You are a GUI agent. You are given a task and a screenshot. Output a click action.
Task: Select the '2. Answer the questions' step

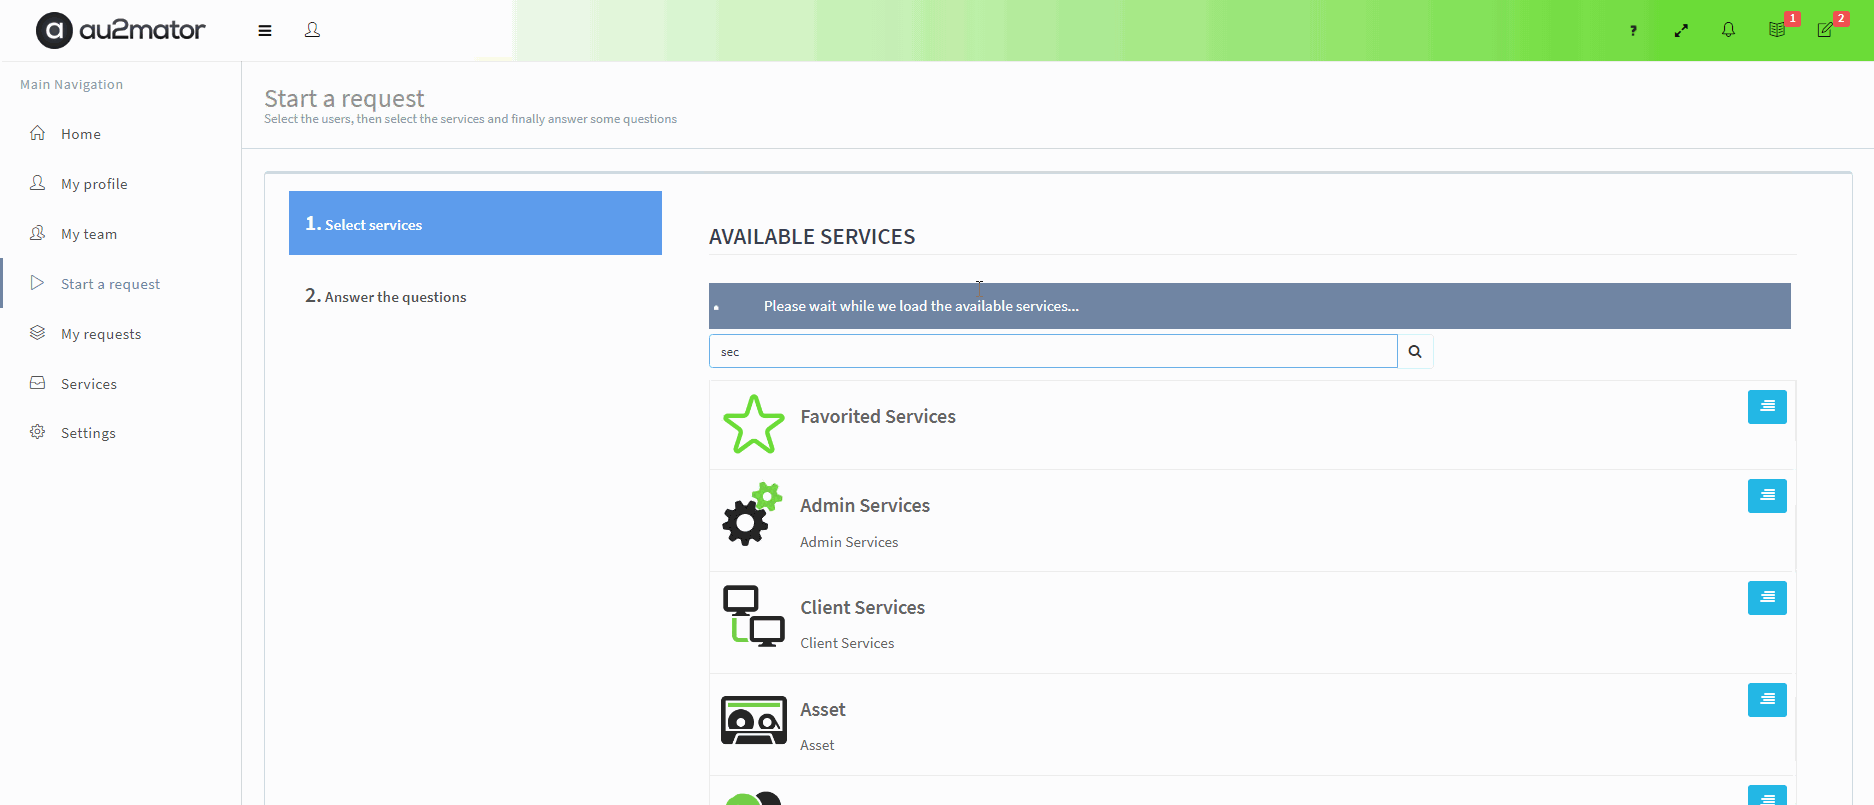click(x=386, y=297)
